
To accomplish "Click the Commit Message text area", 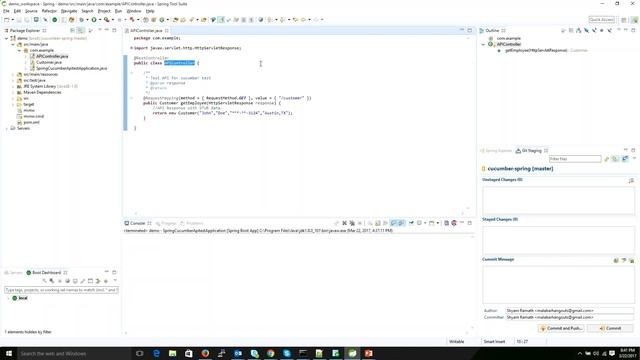I will [558, 284].
